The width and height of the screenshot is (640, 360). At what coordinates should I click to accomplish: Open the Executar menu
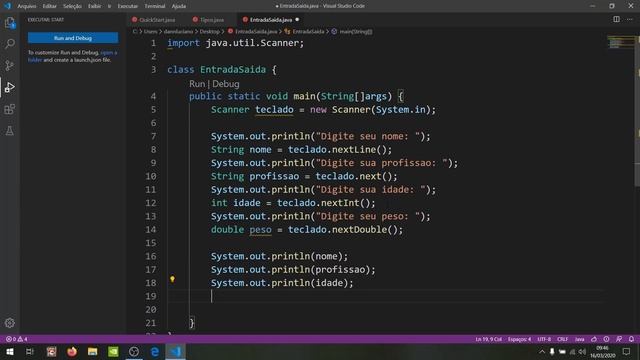pyautogui.click(x=128, y=6)
